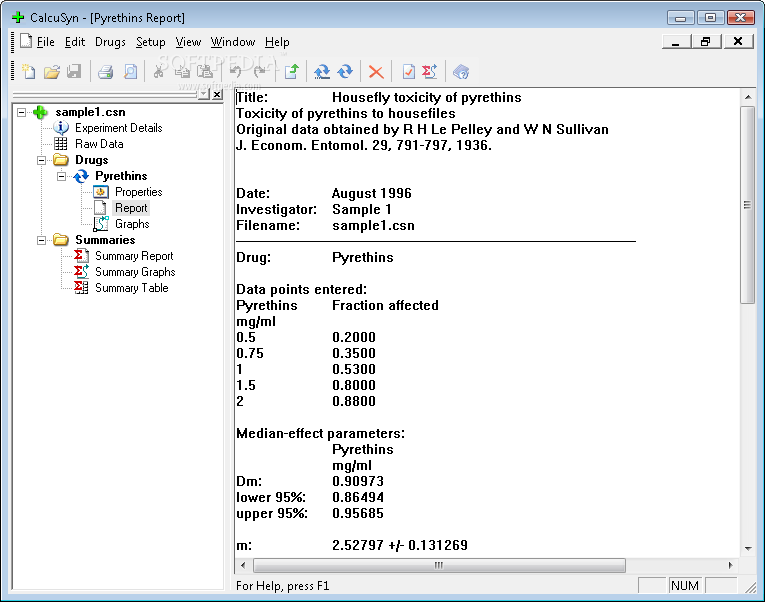Viewport: 765px width, 602px height.
Task: Click the Properties icon under Pyrethins
Action: point(101,192)
